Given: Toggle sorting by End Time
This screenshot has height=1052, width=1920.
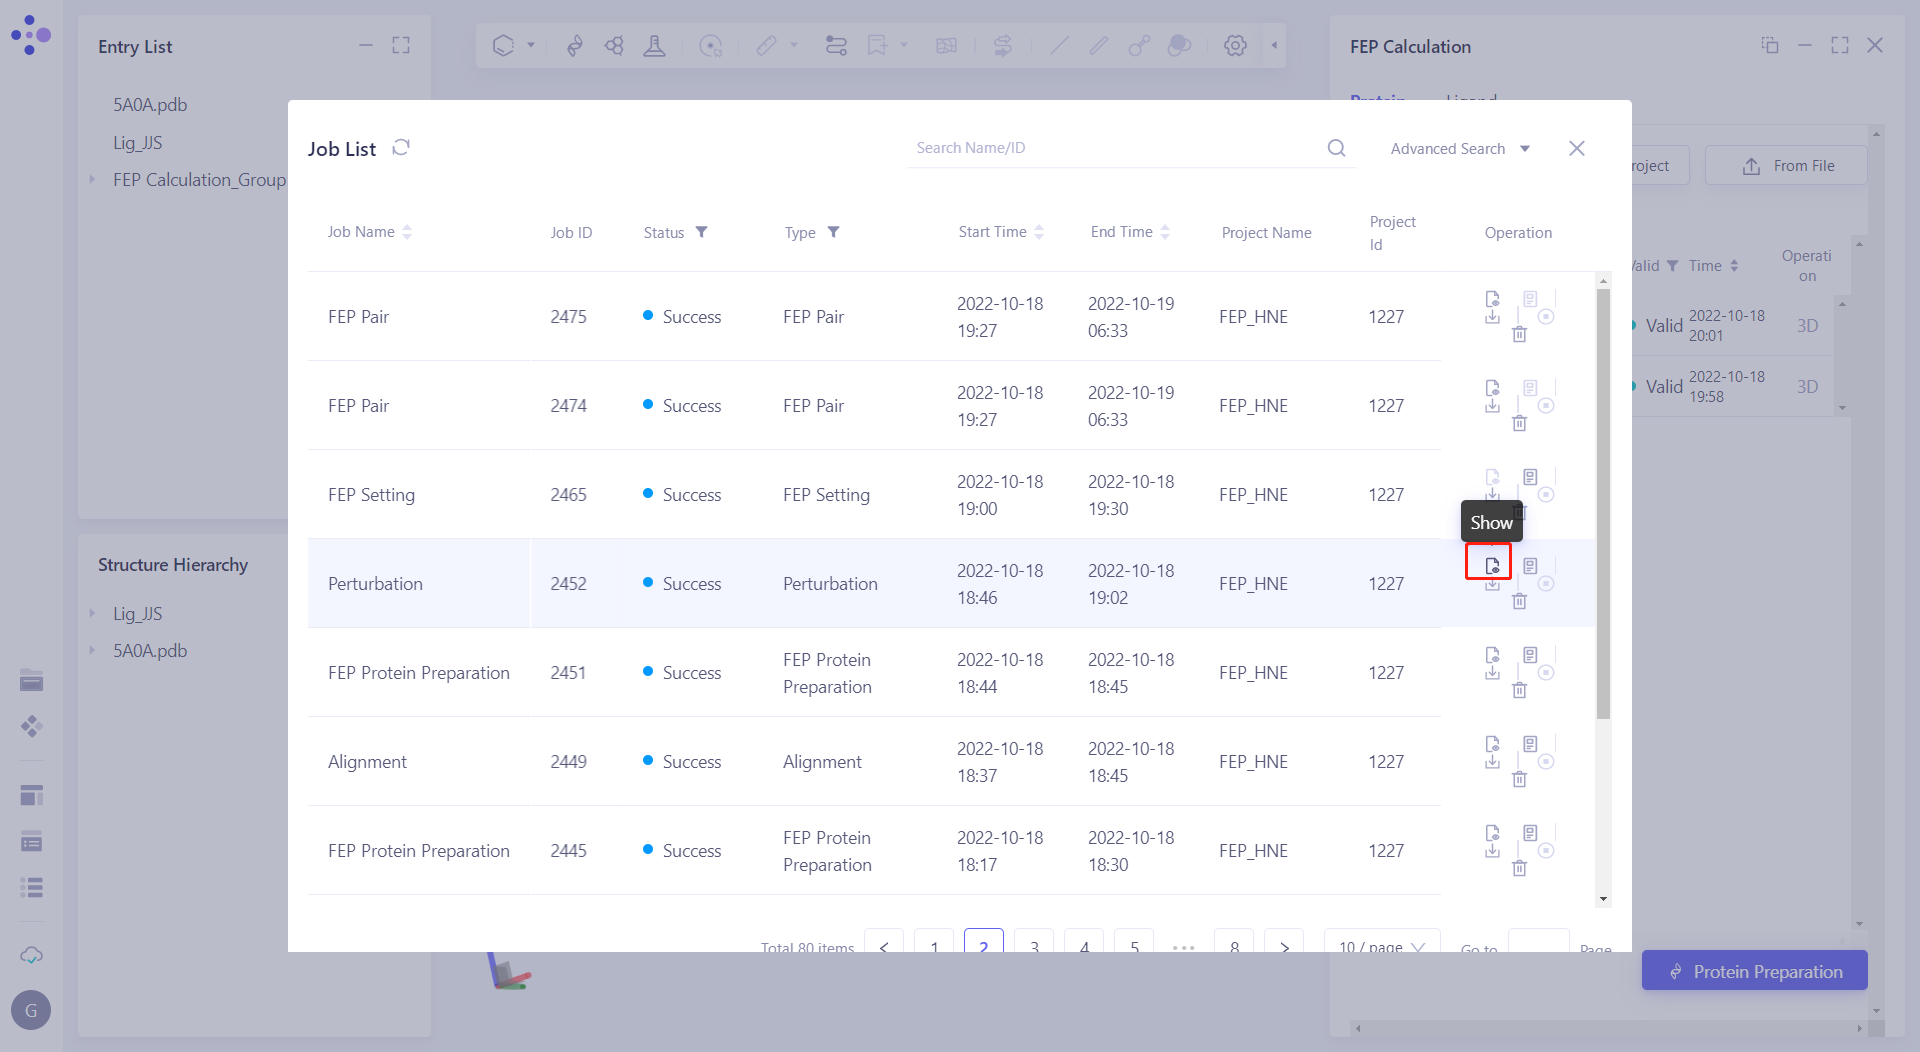Looking at the screenshot, I should pos(1165,232).
